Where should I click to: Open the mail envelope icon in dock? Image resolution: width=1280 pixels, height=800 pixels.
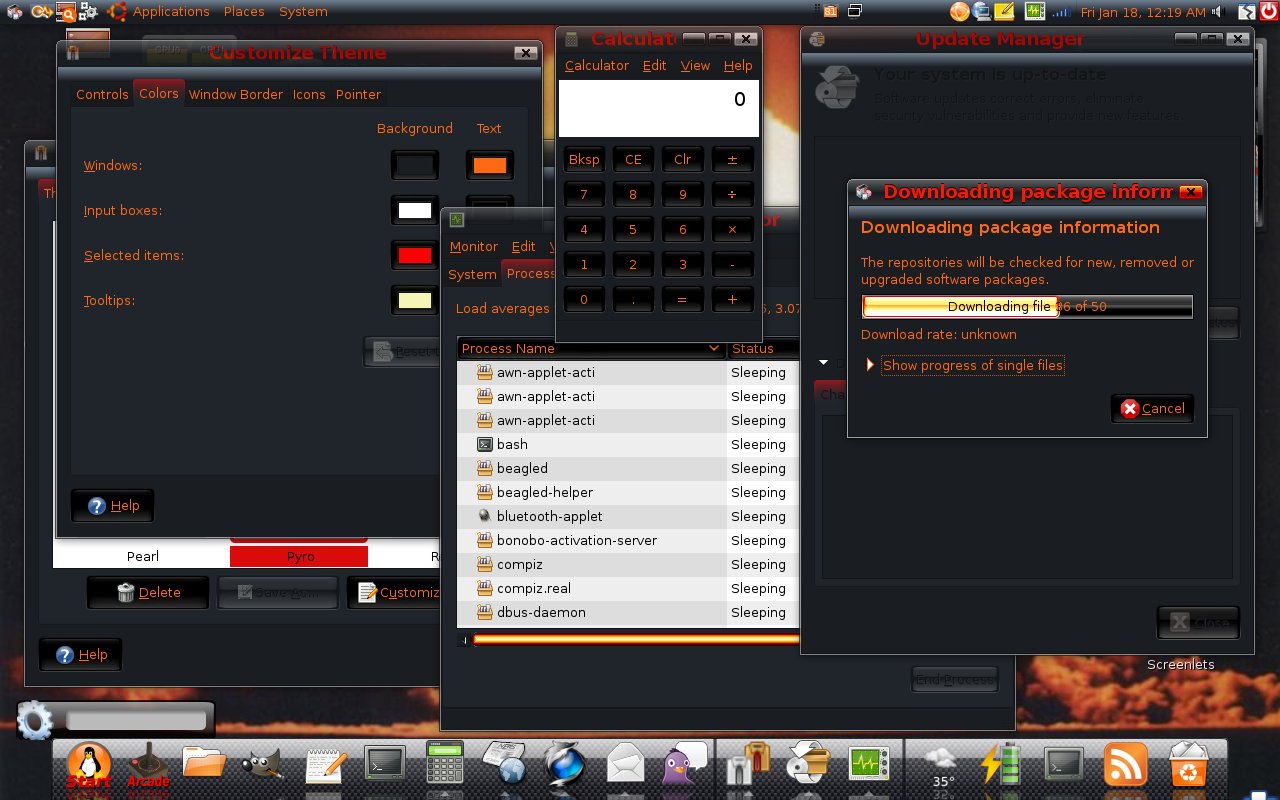pos(625,764)
